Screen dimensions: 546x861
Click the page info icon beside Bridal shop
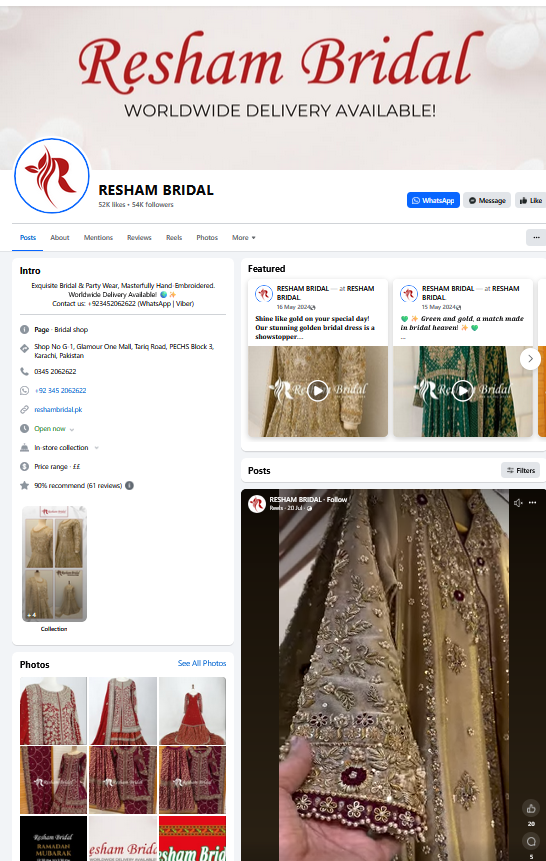(24, 329)
